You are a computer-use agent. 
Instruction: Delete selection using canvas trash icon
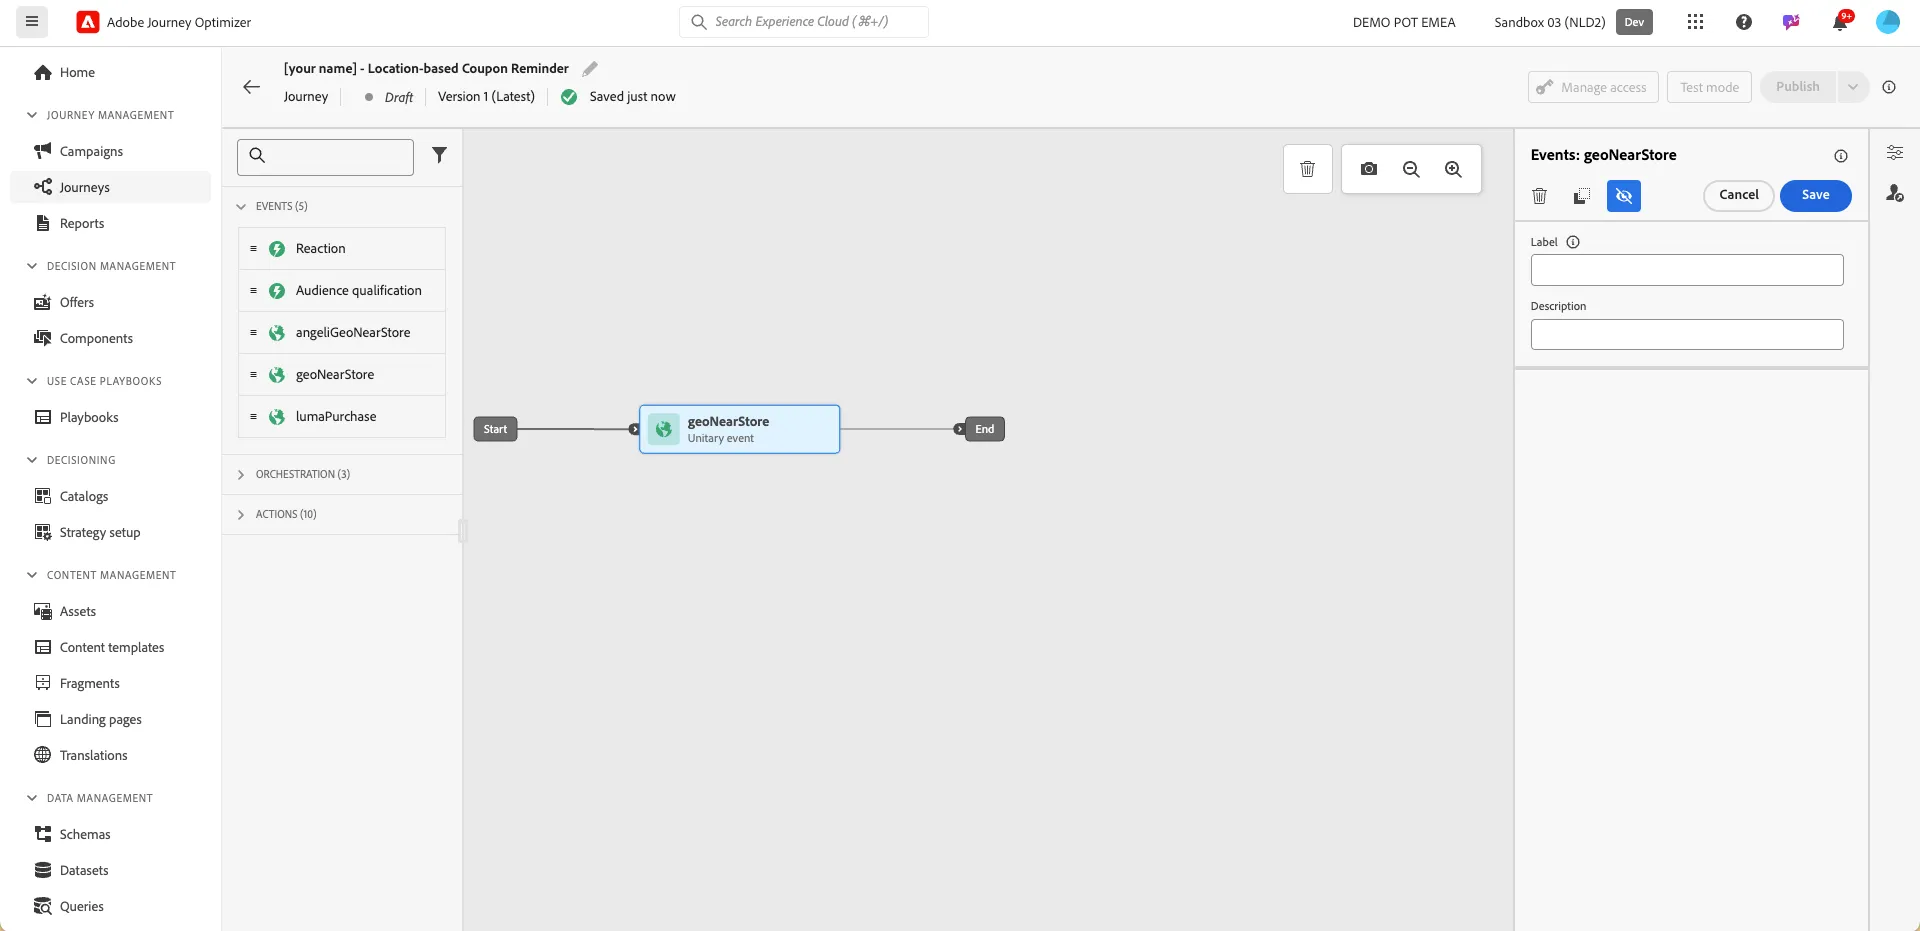[x=1307, y=169]
